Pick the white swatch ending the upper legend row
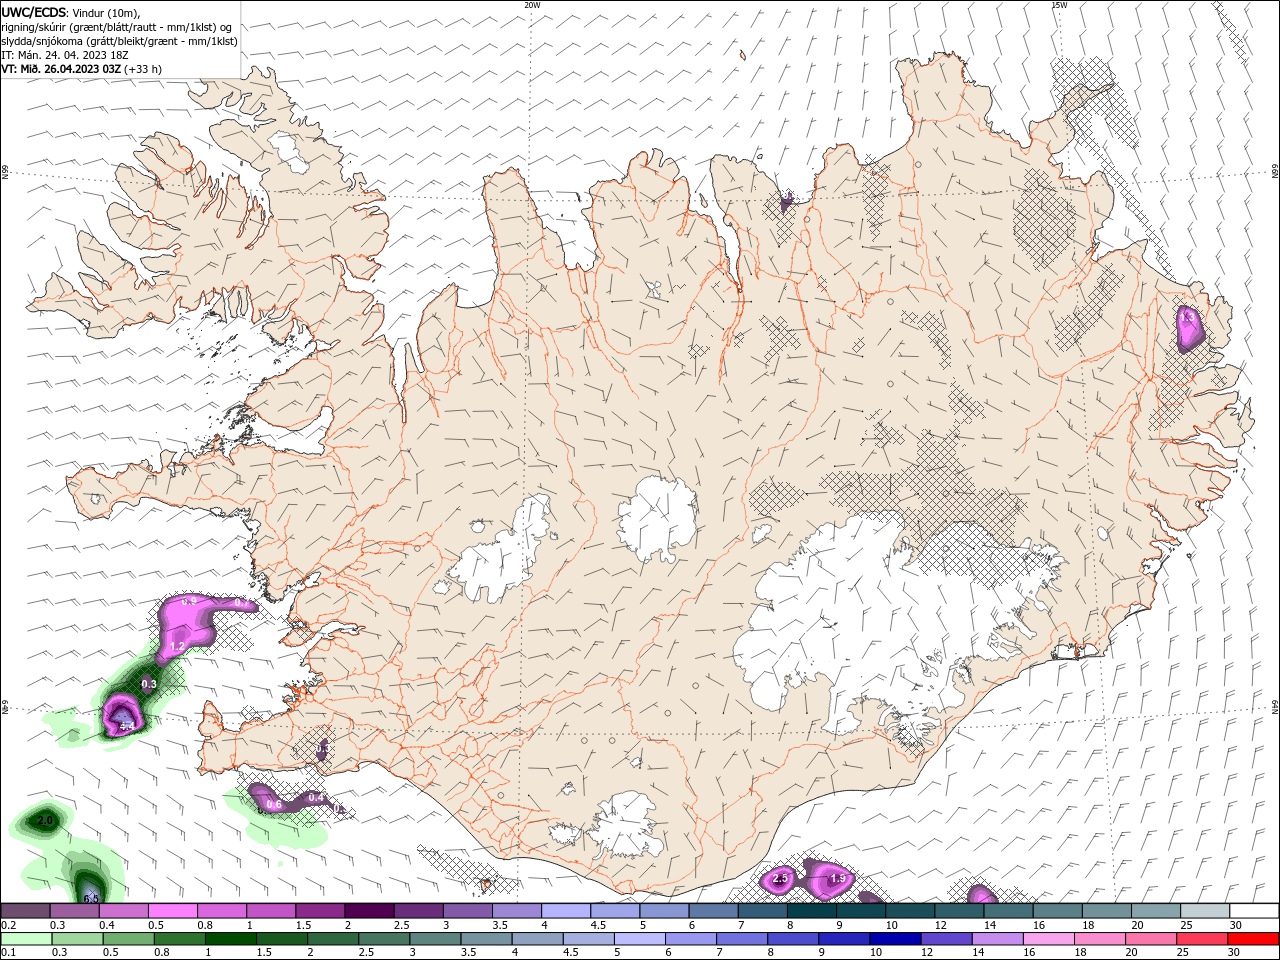The image size is (1280, 960). [x=1254, y=911]
